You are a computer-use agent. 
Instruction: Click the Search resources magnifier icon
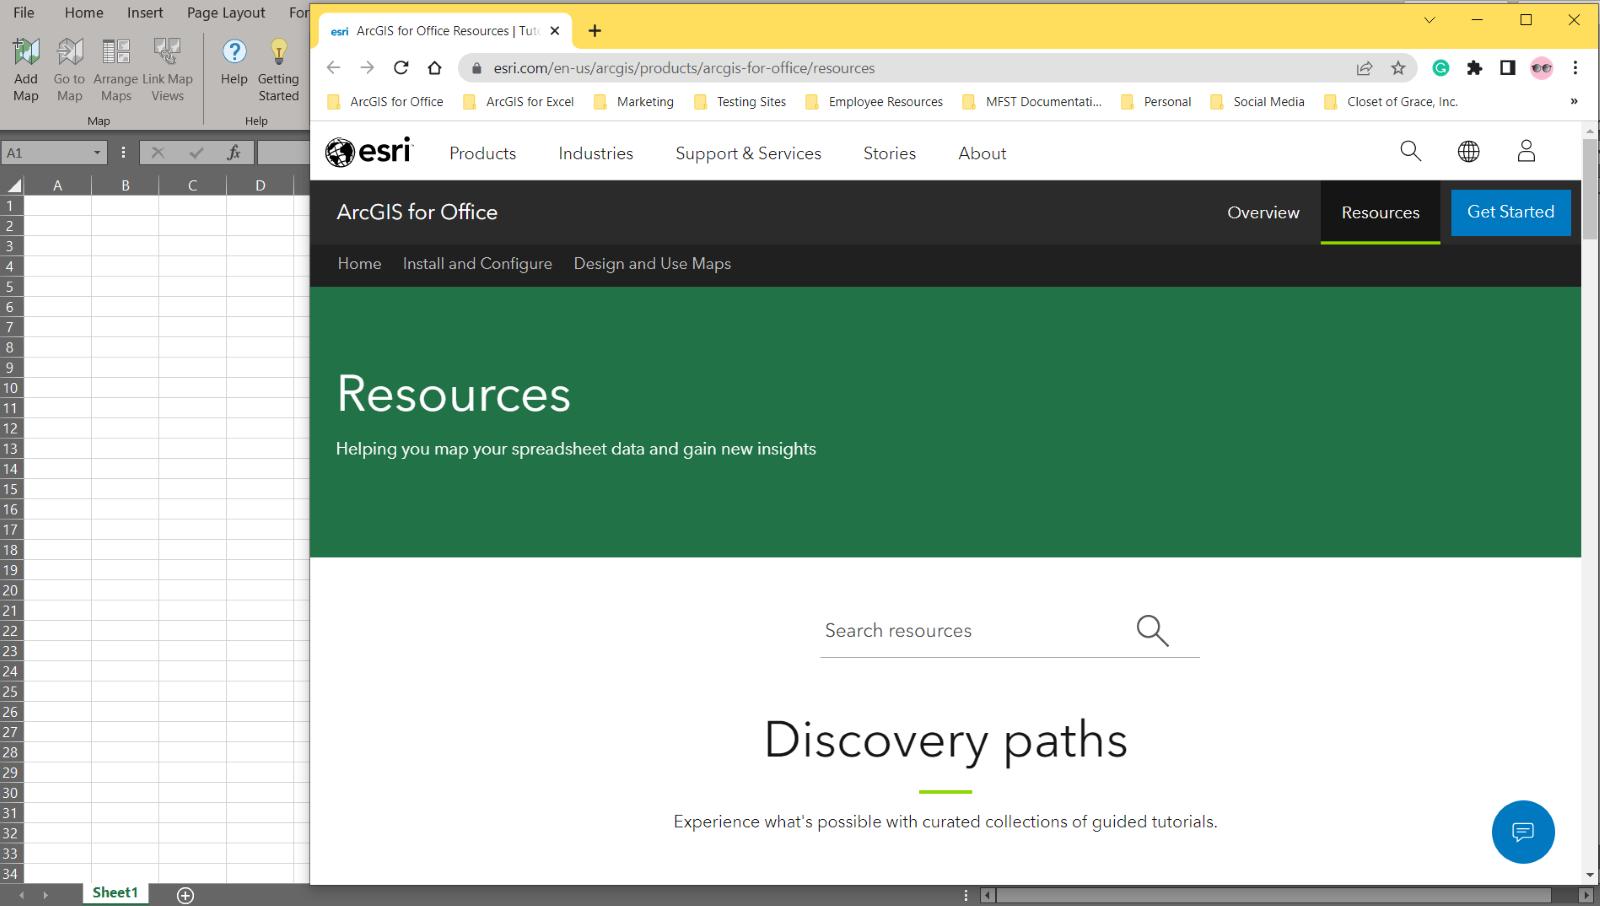1152,631
